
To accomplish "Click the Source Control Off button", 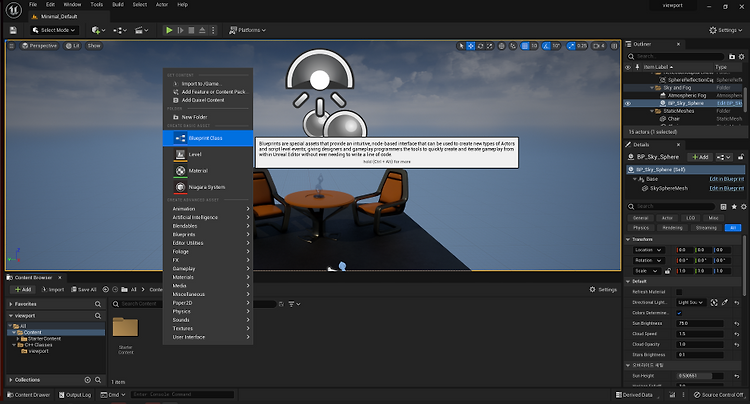I will point(719,395).
